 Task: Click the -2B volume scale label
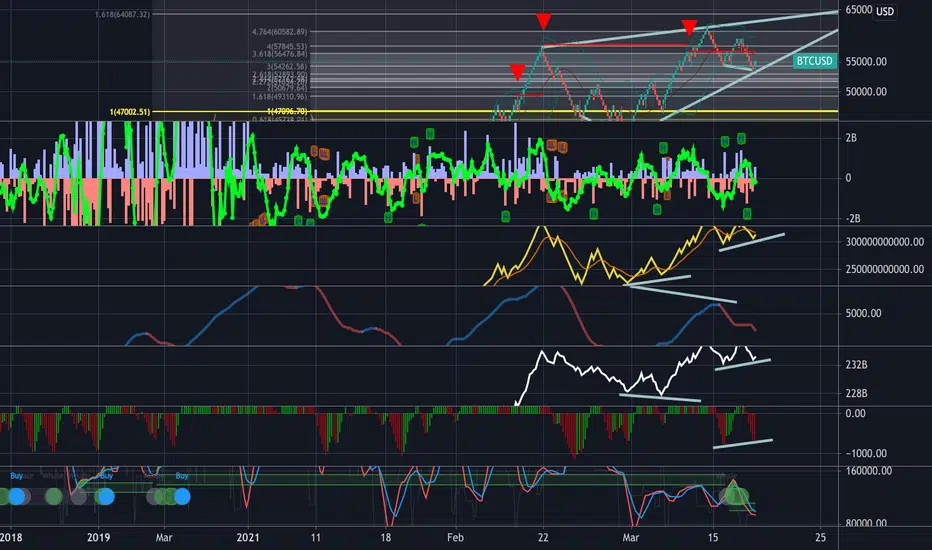coord(853,218)
